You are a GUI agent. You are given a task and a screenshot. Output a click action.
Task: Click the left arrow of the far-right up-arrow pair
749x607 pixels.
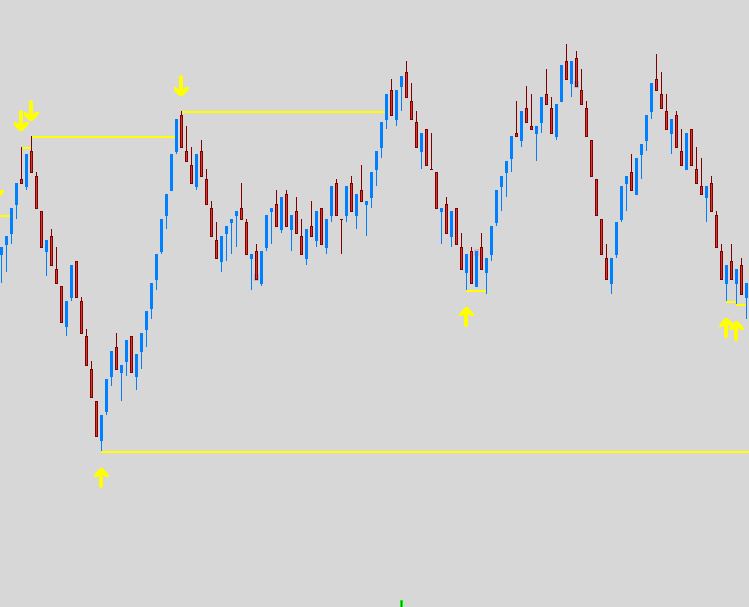point(726,327)
